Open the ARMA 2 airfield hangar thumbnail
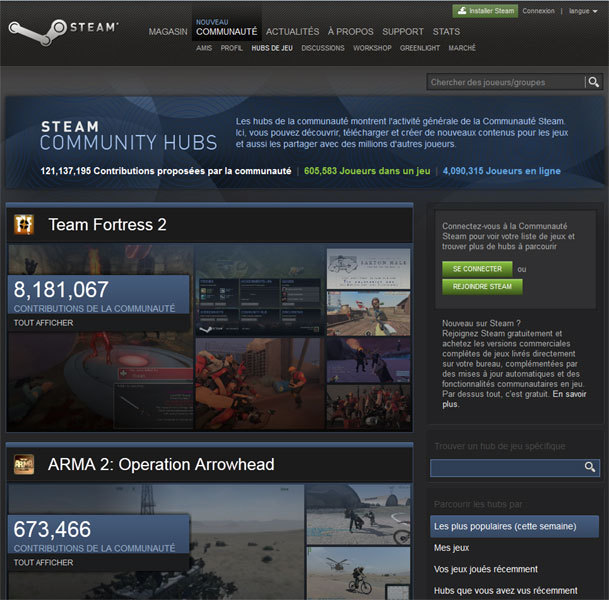The height and width of the screenshot is (600, 609). click(358, 514)
